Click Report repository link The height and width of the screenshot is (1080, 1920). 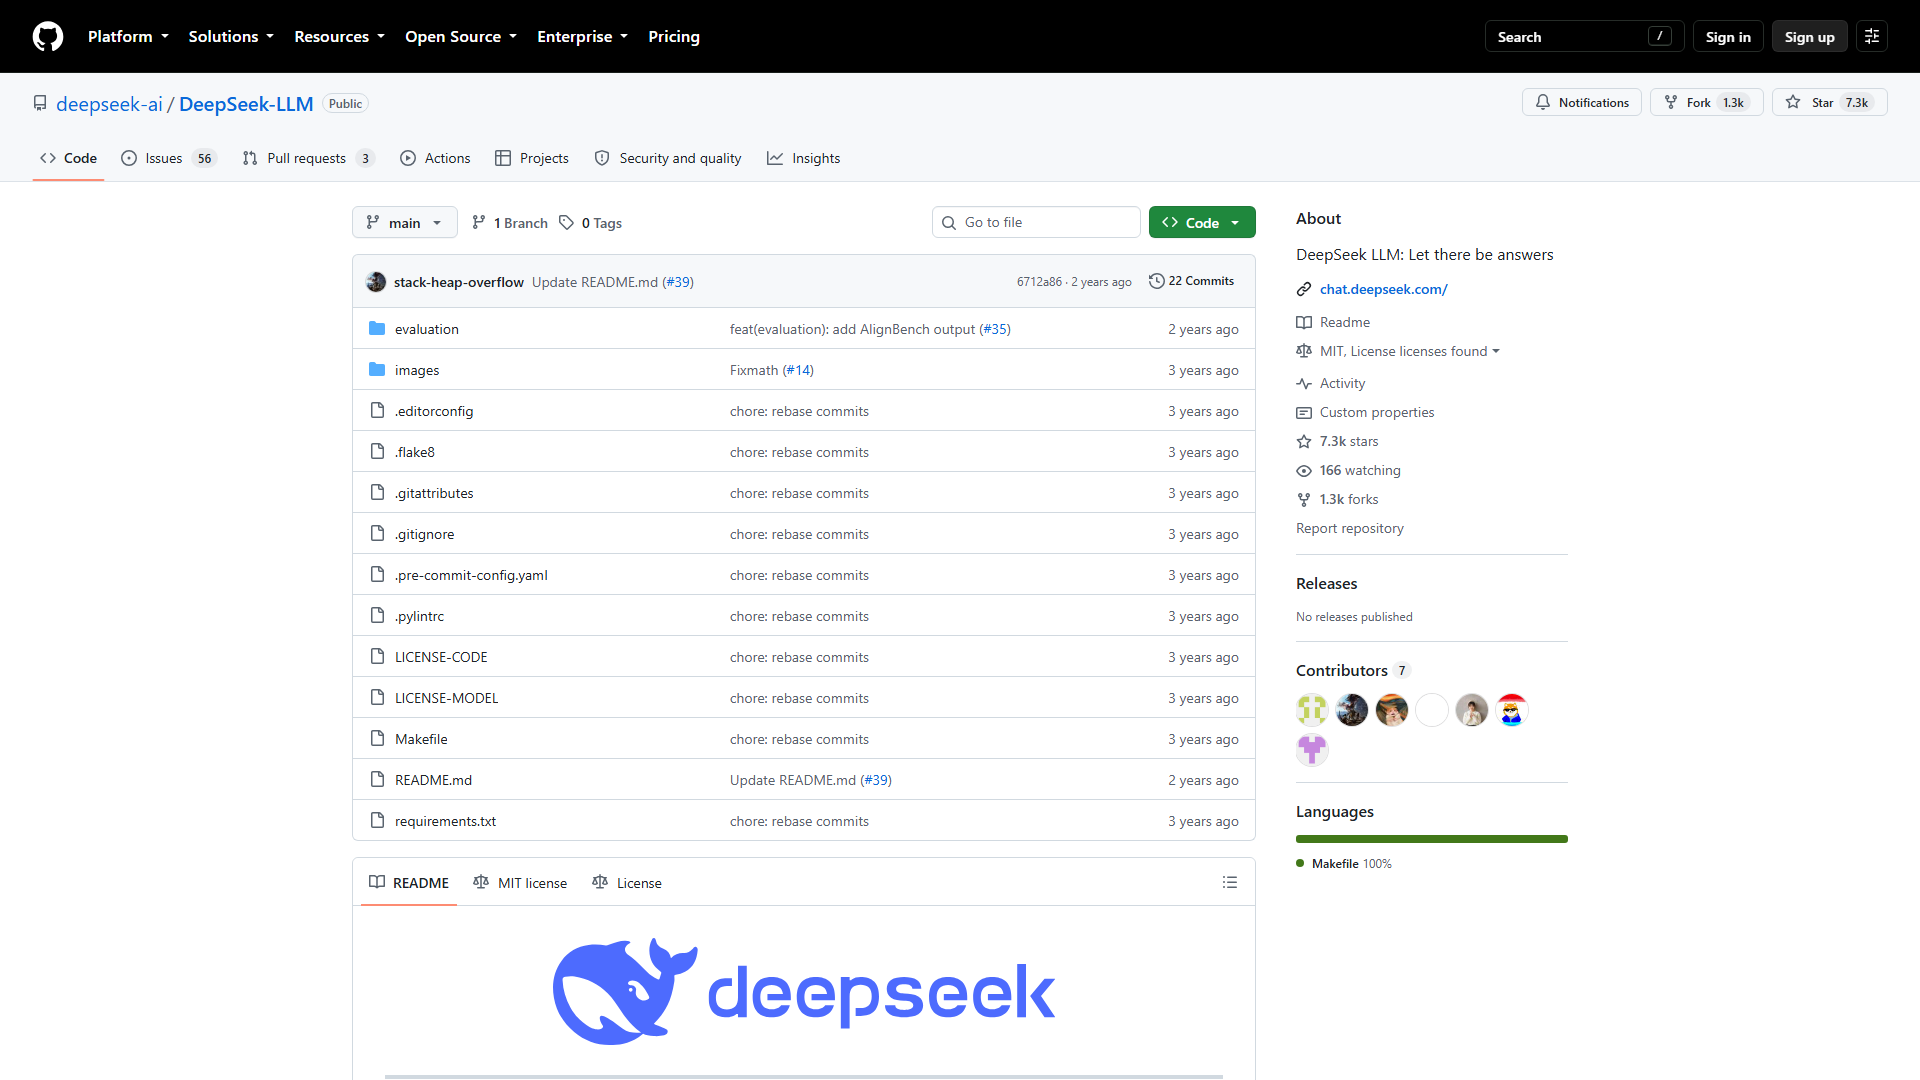(x=1349, y=528)
